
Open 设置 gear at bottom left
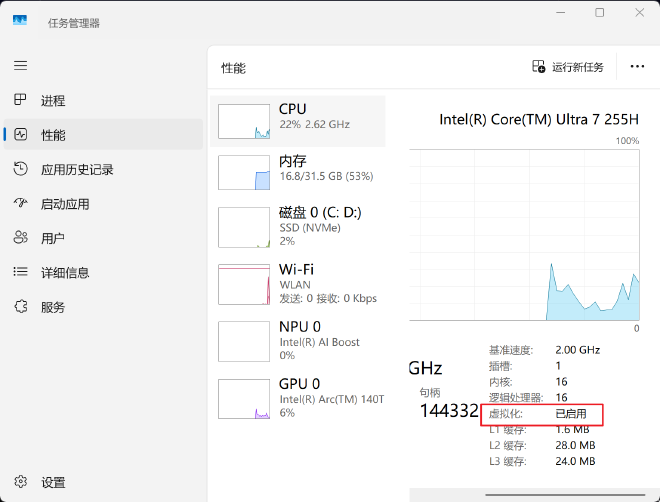20,482
